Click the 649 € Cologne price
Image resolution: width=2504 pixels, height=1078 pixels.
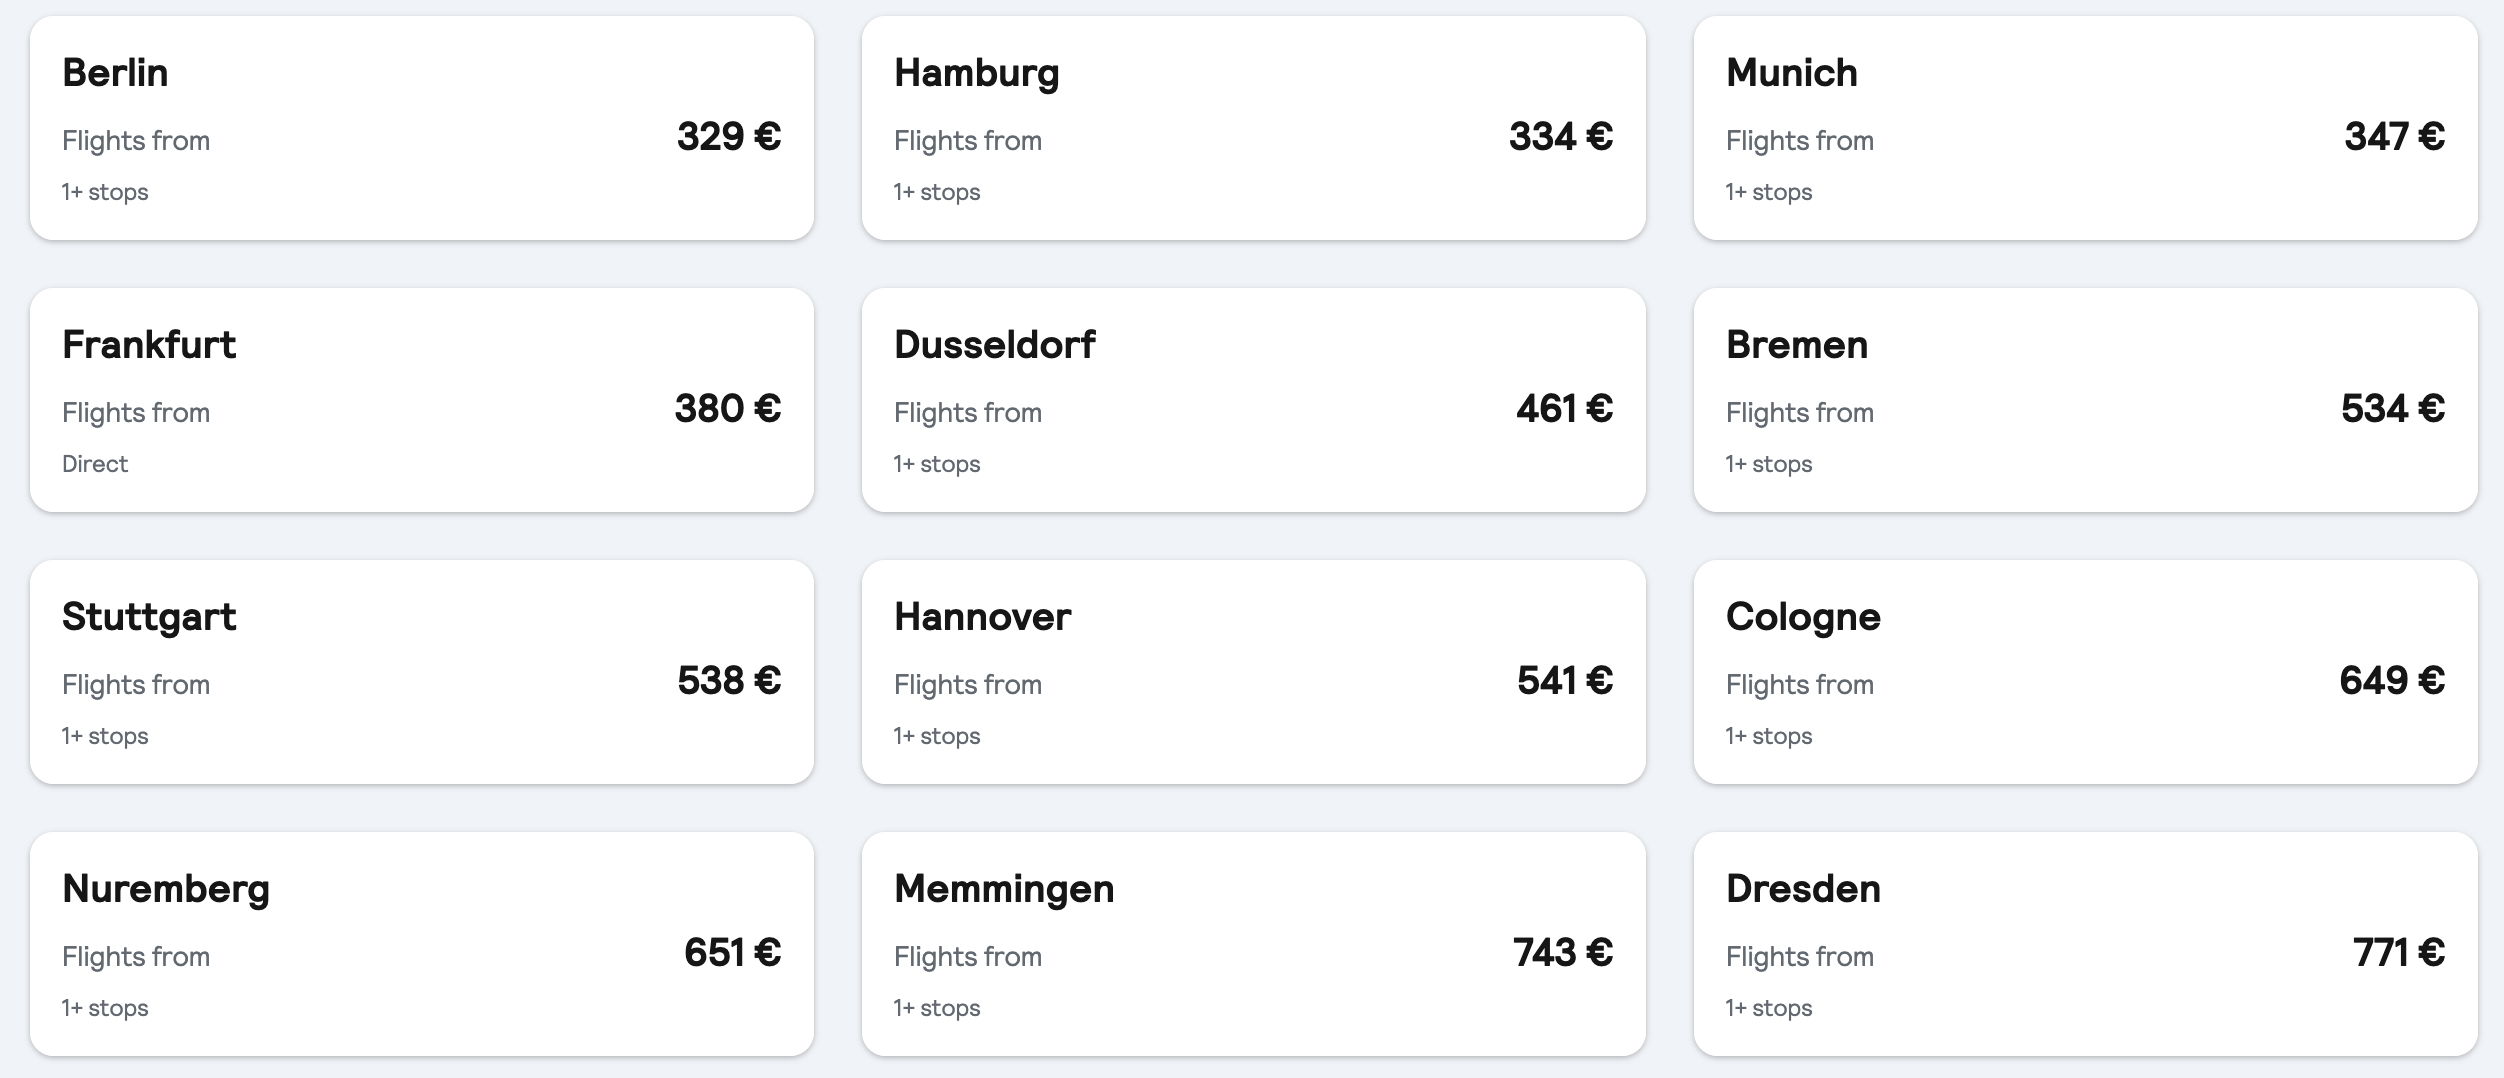[2392, 681]
